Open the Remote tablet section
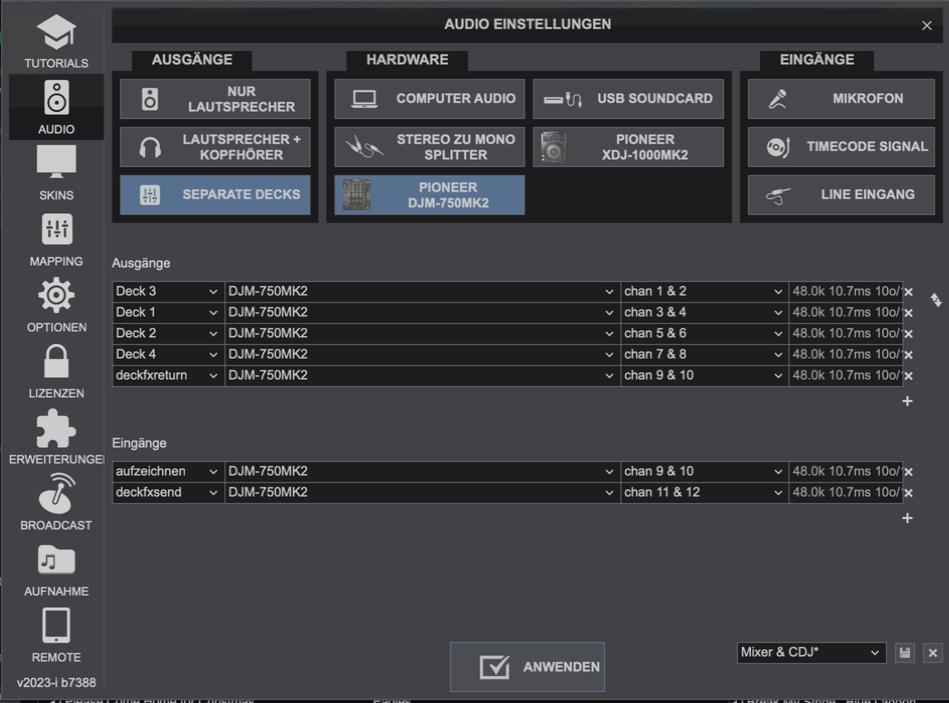This screenshot has width=949, height=703. [x=56, y=635]
